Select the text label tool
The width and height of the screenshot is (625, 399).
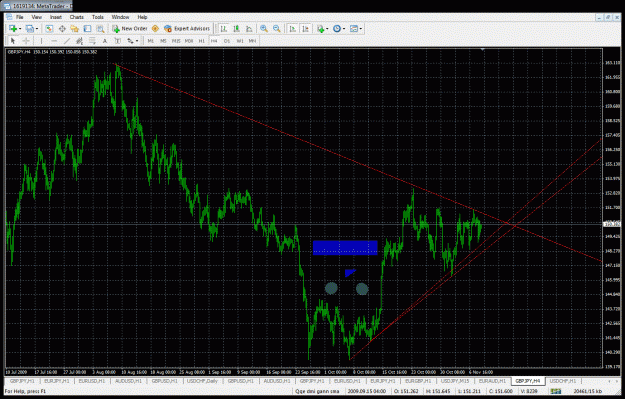click(118, 41)
